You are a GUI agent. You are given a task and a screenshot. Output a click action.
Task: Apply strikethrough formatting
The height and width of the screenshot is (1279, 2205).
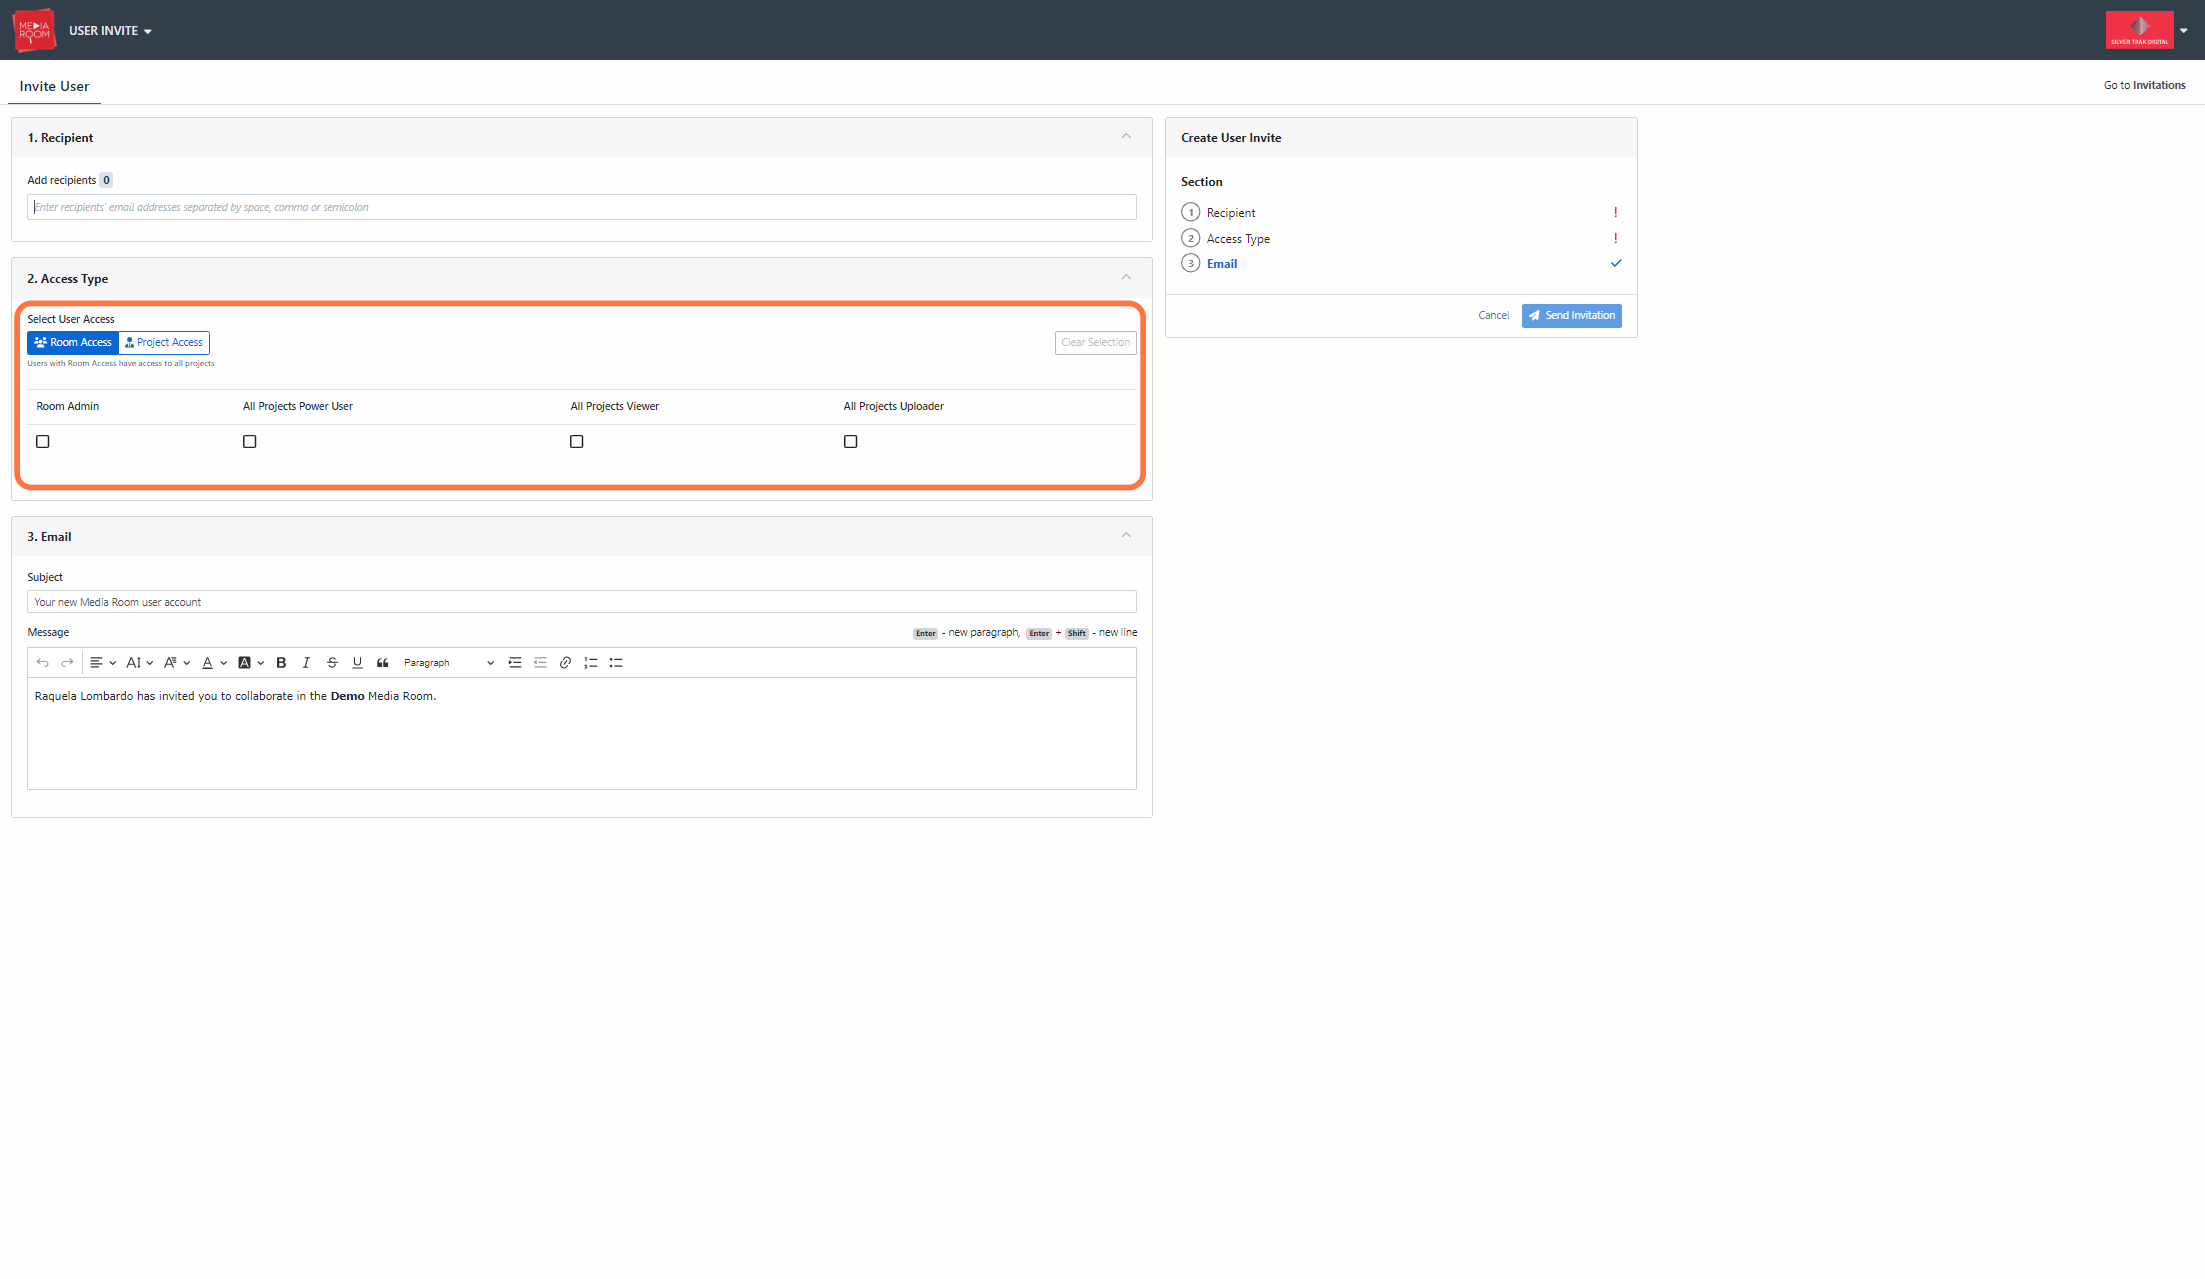[x=332, y=663]
